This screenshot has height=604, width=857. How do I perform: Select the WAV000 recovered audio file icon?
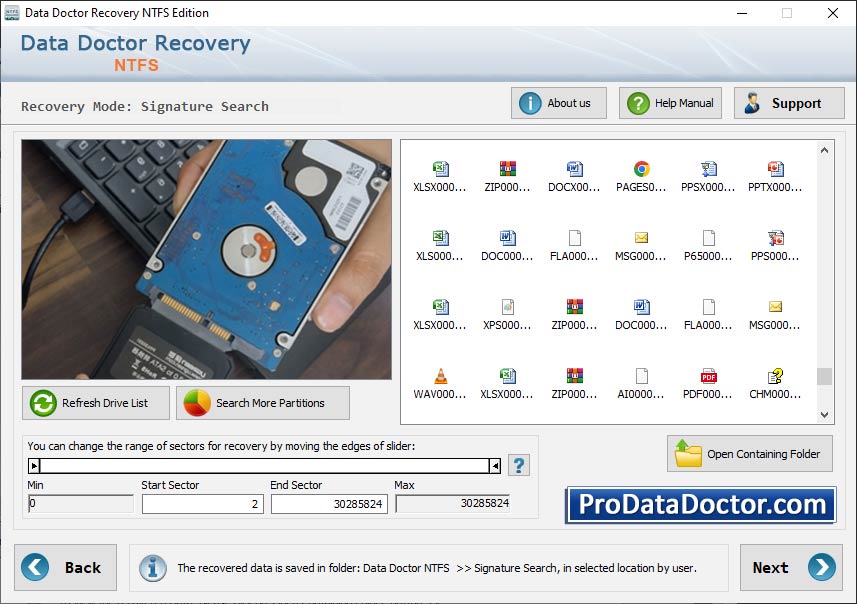[x=438, y=378]
